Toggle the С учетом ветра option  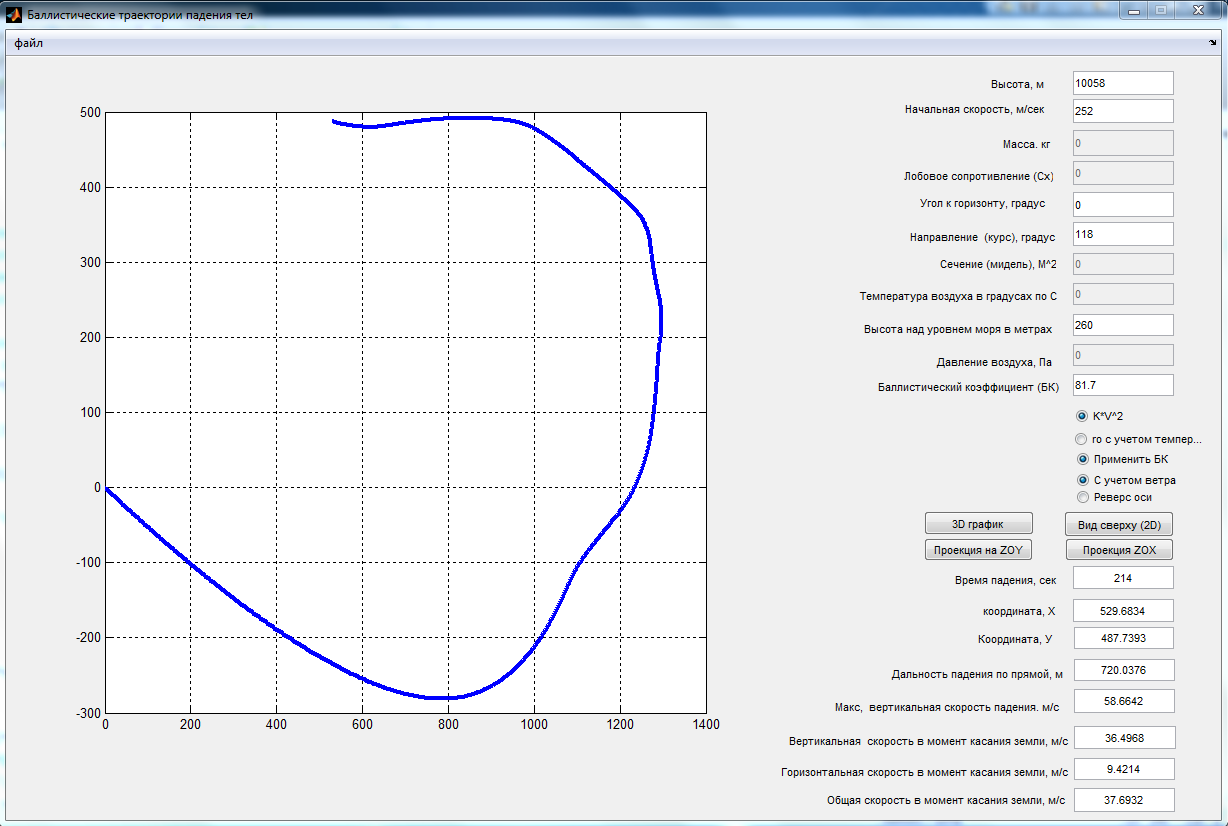point(1081,480)
